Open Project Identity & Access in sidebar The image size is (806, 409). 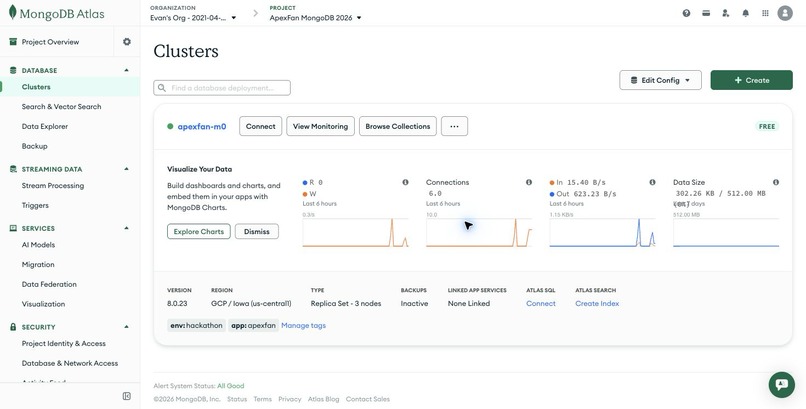(64, 344)
